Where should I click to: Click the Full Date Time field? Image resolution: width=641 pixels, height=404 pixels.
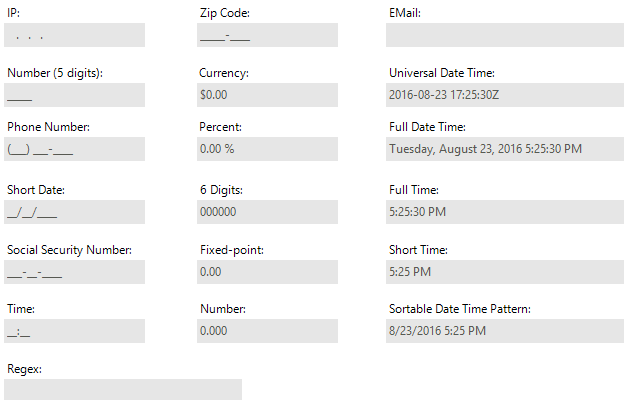[505, 149]
